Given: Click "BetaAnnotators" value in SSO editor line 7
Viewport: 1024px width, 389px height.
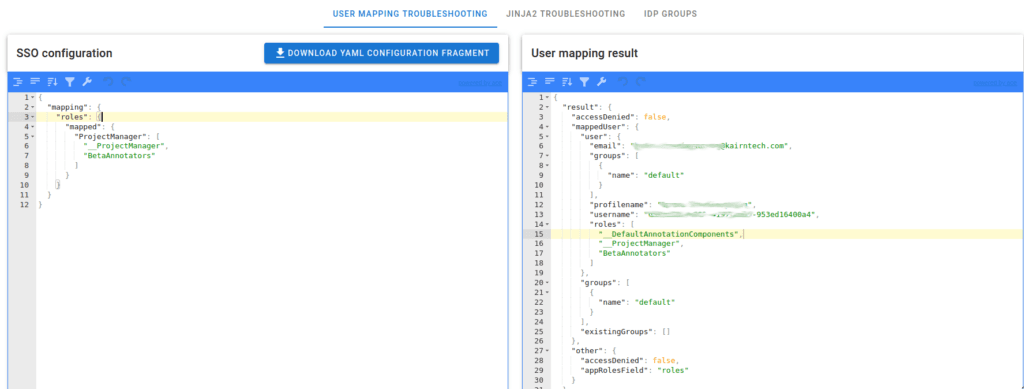Looking at the screenshot, I should click(x=119, y=156).
